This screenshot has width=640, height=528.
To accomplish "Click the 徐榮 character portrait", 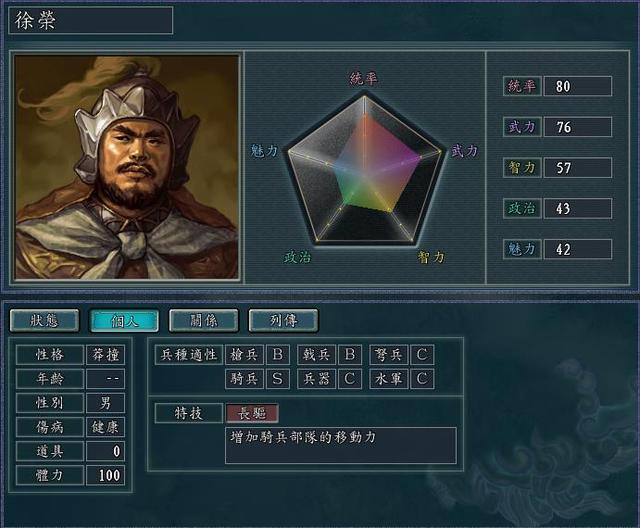I will [127, 167].
